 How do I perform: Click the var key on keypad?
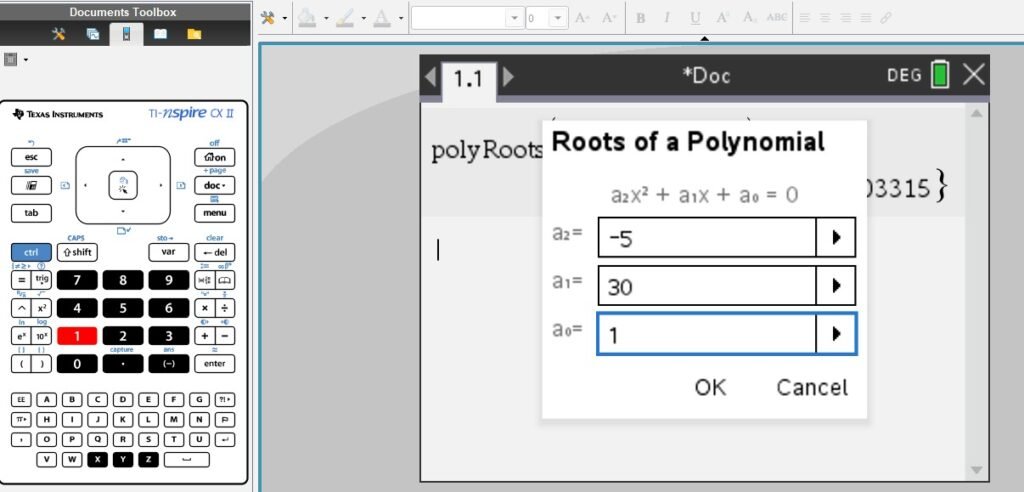(x=168, y=252)
